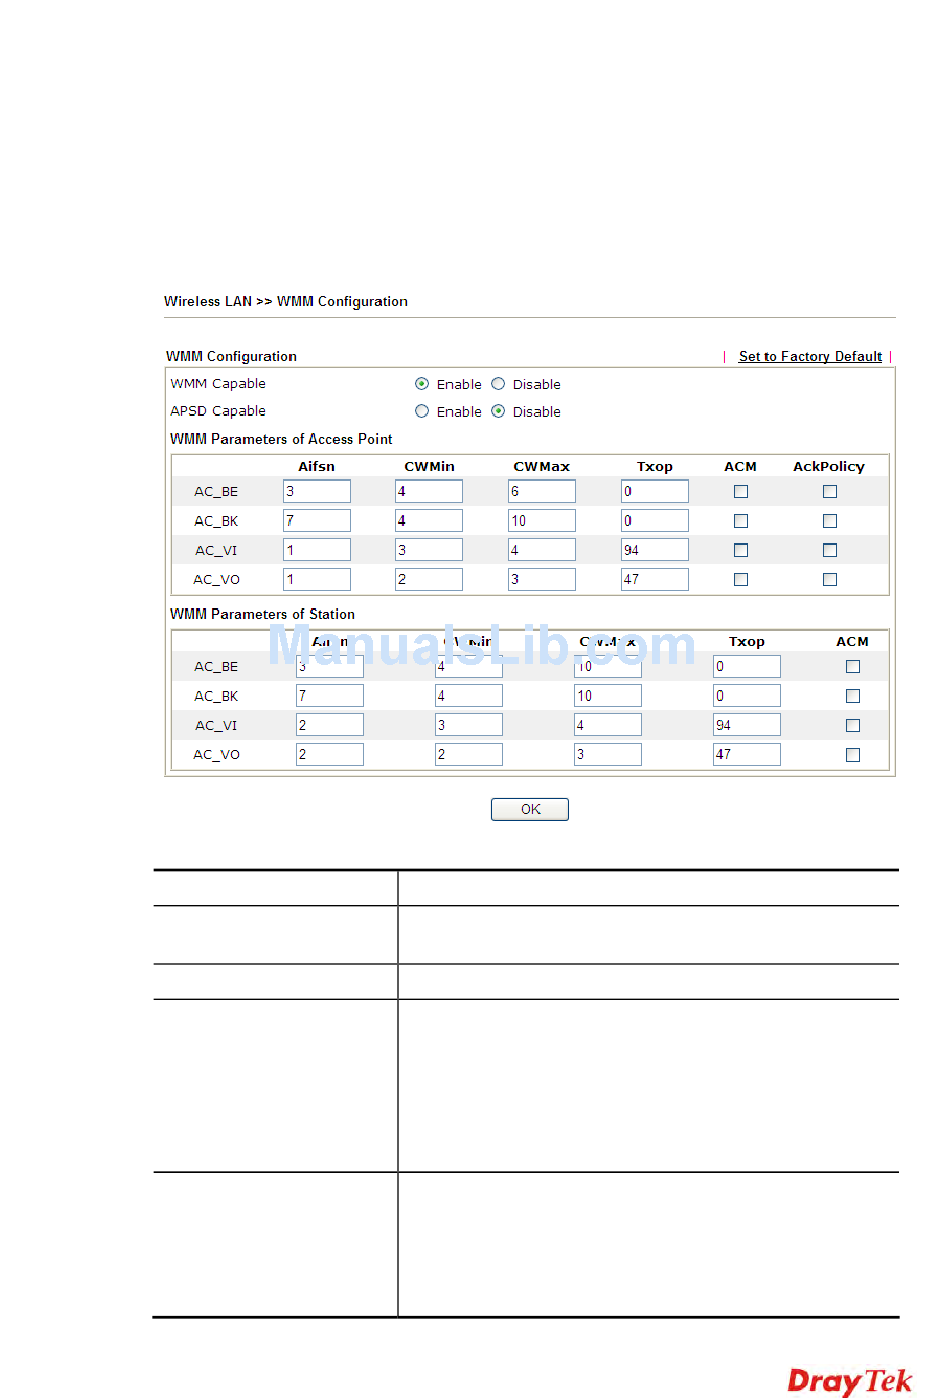
Task: Select Disable for WMM Capable
Action: [498, 384]
